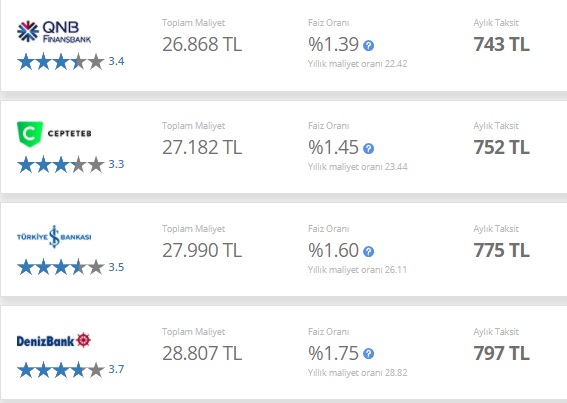The width and height of the screenshot is (567, 403).
Task: Open the help icon next to %1.60
Action: [368, 251]
